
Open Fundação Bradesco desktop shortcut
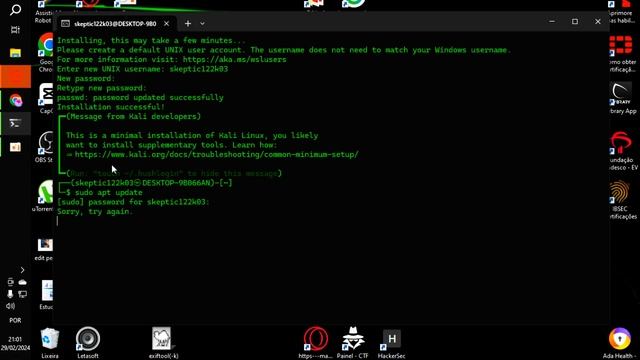click(x=623, y=151)
